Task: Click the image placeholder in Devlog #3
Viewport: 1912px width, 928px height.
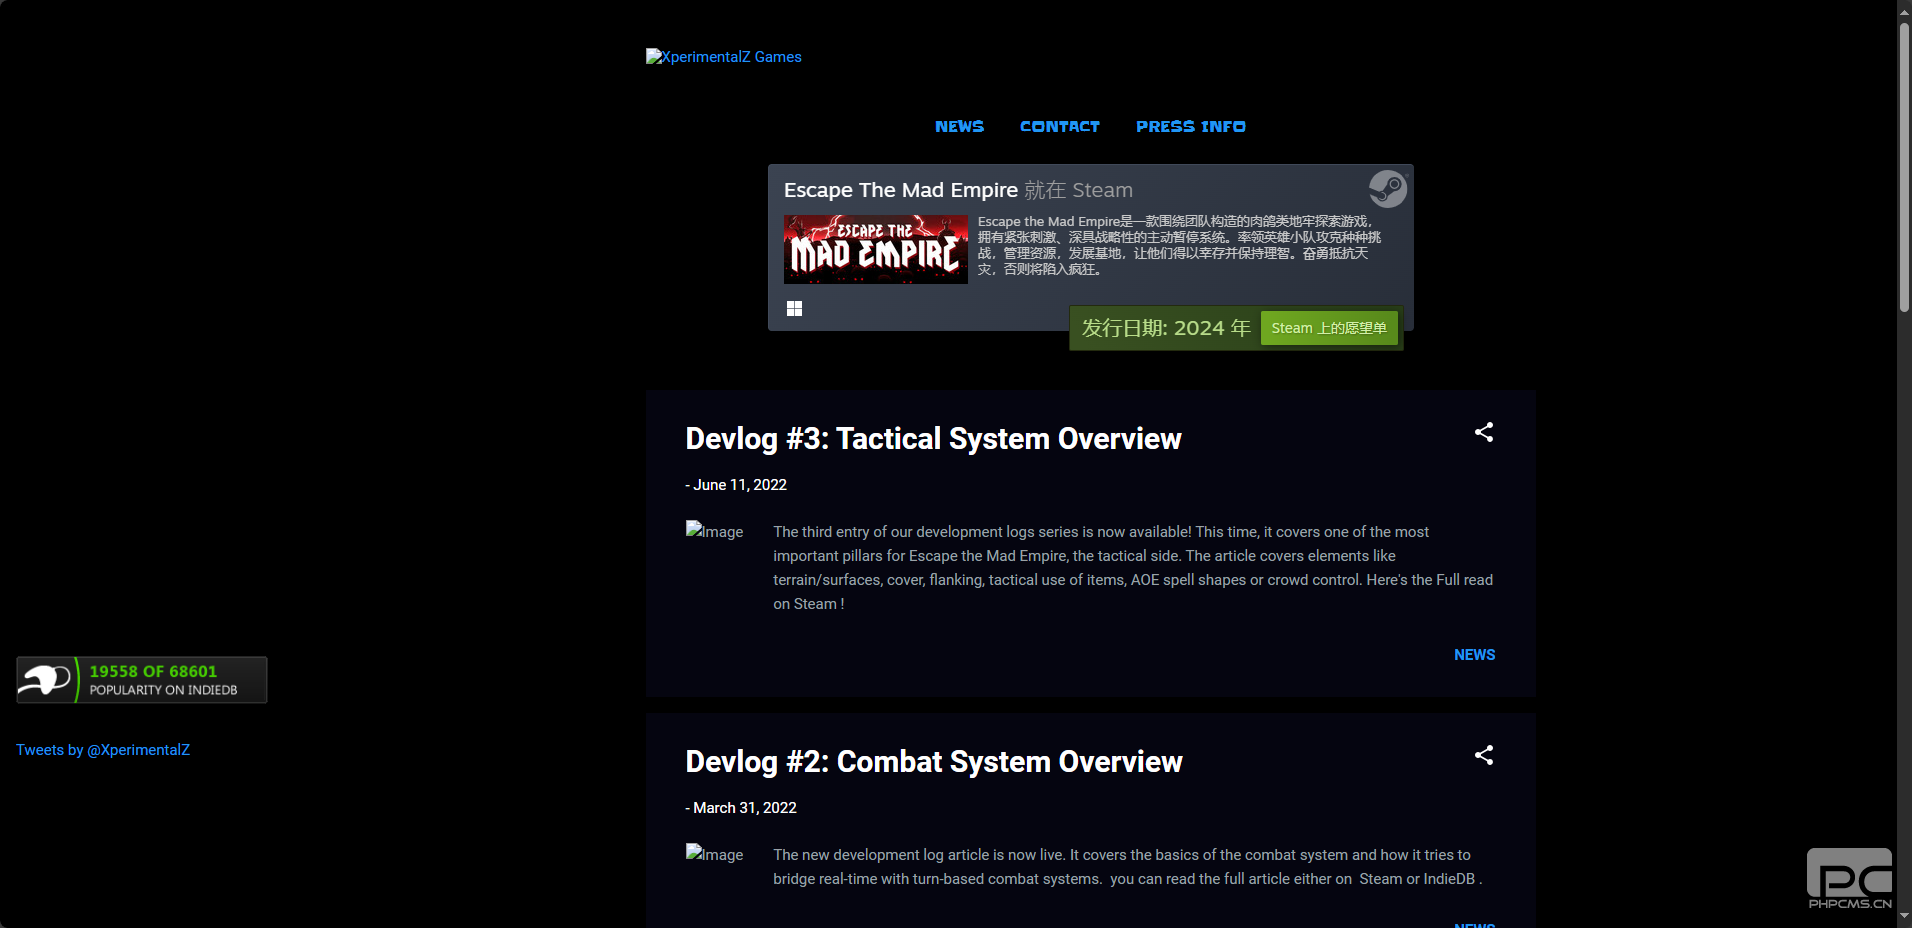Action: pos(714,531)
